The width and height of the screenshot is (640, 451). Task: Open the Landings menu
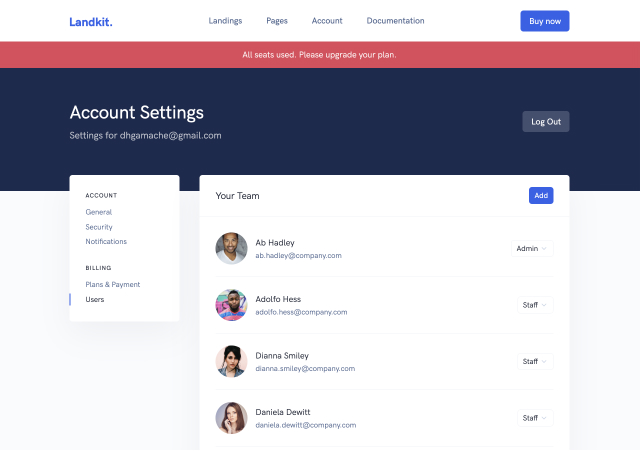(225, 21)
